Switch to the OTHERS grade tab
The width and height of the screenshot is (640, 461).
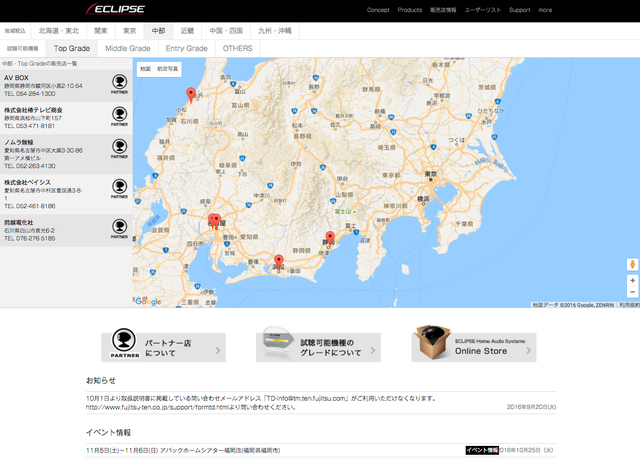click(238, 49)
